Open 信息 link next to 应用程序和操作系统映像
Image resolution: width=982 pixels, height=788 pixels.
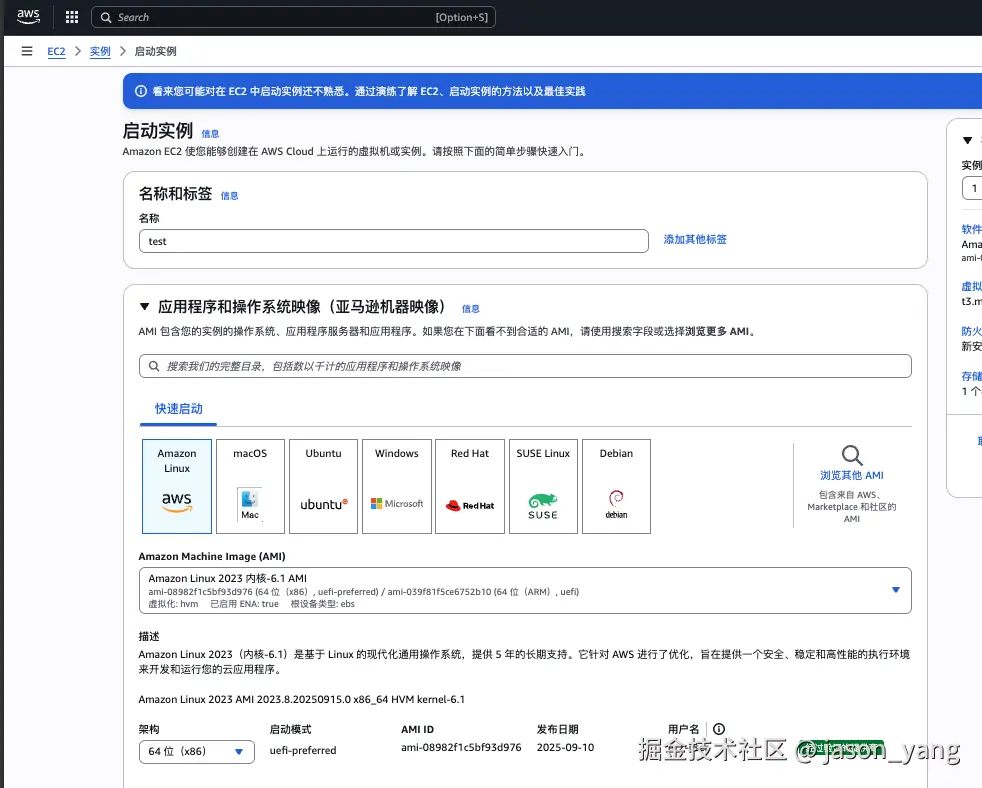click(471, 308)
